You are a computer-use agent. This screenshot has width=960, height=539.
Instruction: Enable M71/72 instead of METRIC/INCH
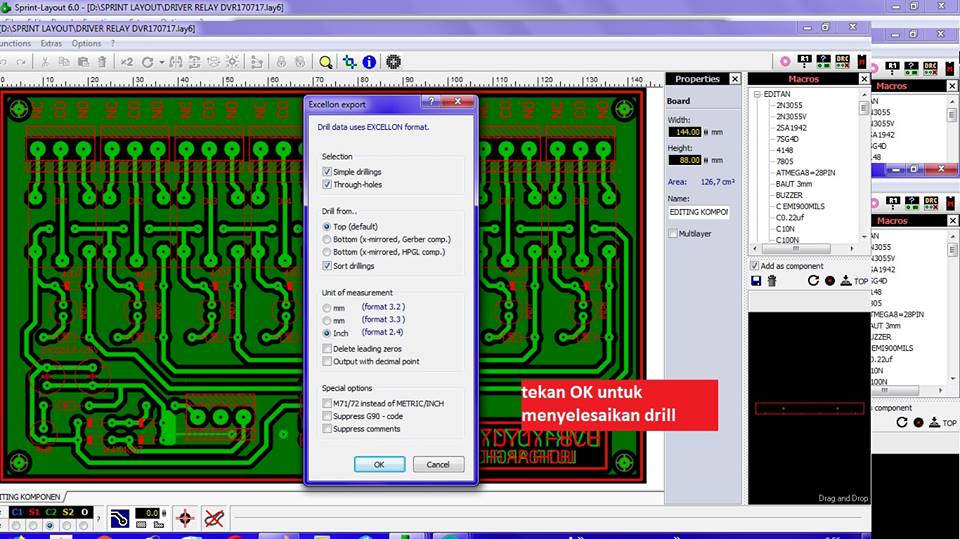click(x=327, y=404)
